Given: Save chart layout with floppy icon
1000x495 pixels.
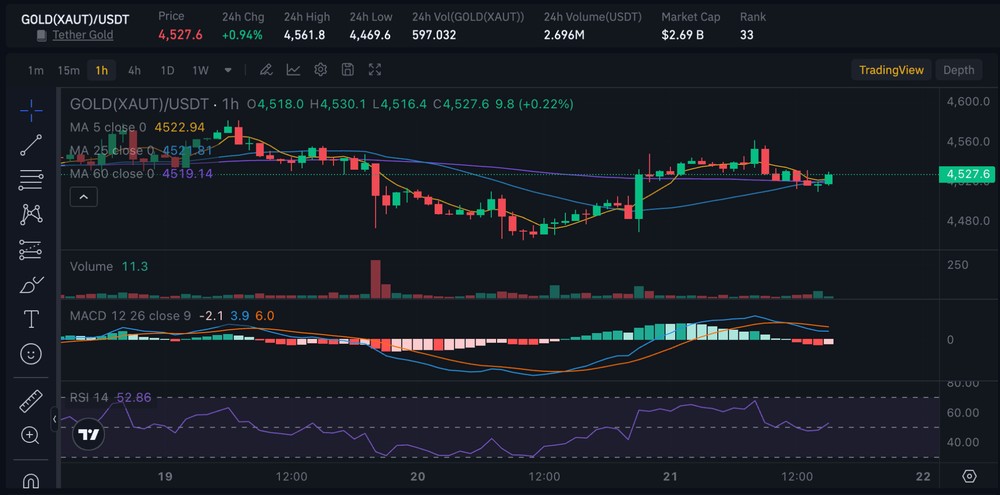Looking at the screenshot, I should (348, 70).
